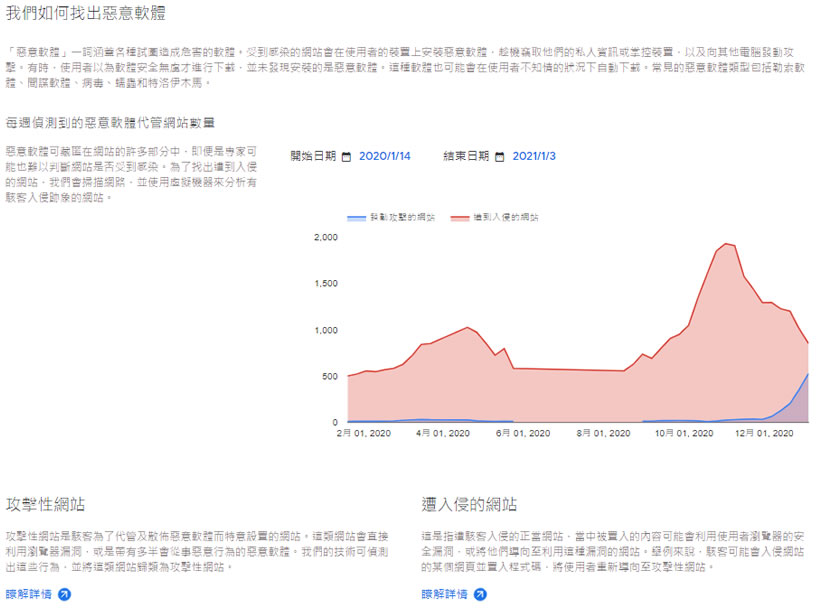Image resolution: width=820 pixels, height=608 pixels.
Task: Click the 6月 01, 2020 axis label
Action: tap(523, 433)
